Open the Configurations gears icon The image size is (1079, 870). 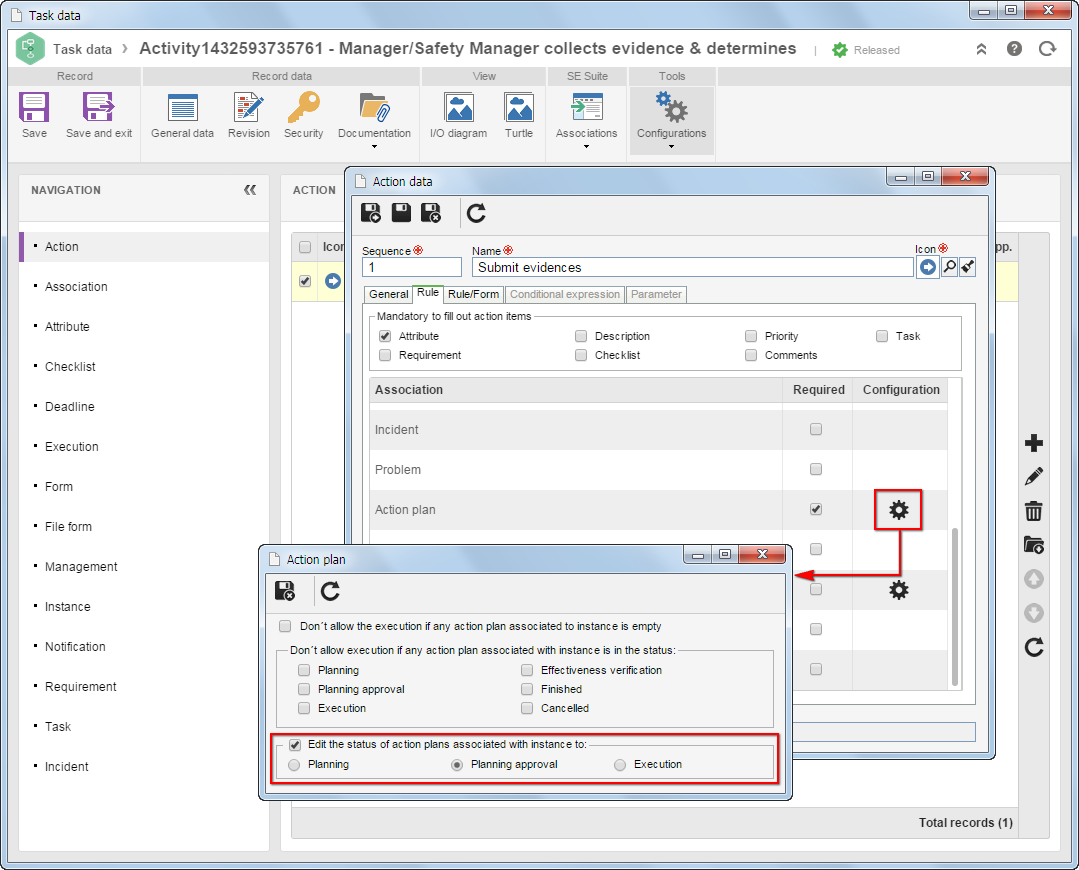coord(672,107)
